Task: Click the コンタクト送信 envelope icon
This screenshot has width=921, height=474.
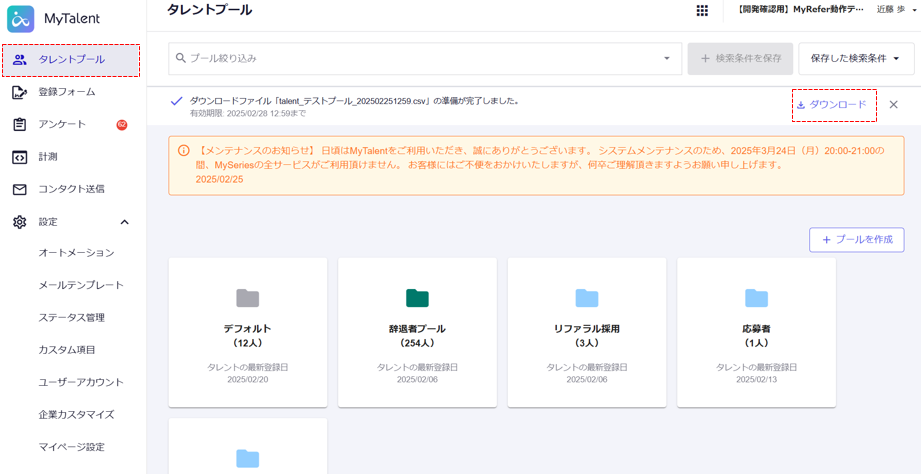Action: pyautogui.click(x=19, y=189)
